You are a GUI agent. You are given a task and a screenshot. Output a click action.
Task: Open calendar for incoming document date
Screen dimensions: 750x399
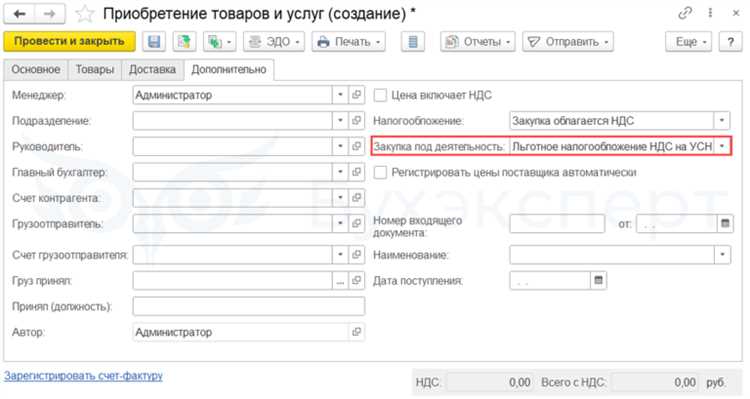725,223
